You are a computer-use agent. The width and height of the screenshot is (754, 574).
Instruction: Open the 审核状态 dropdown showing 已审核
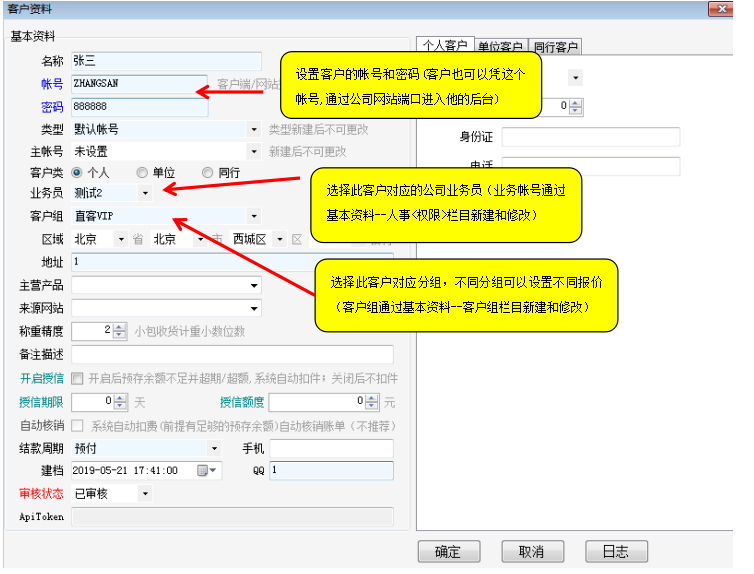click(145, 494)
